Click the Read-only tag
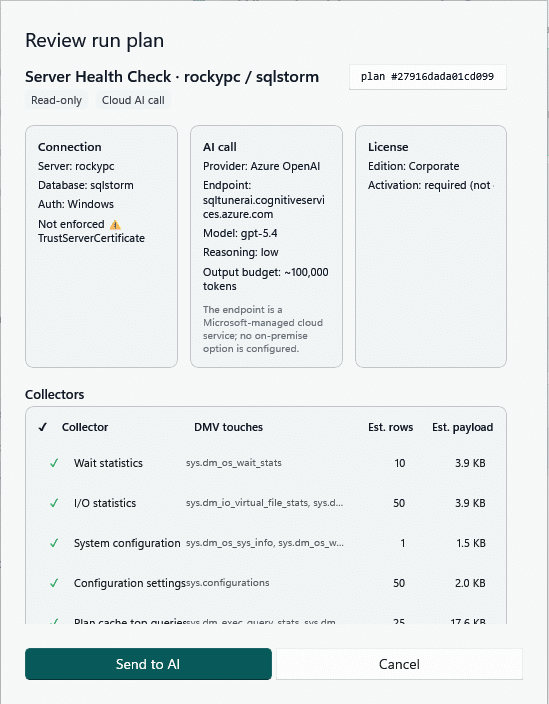This screenshot has width=549, height=704. (56, 100)
